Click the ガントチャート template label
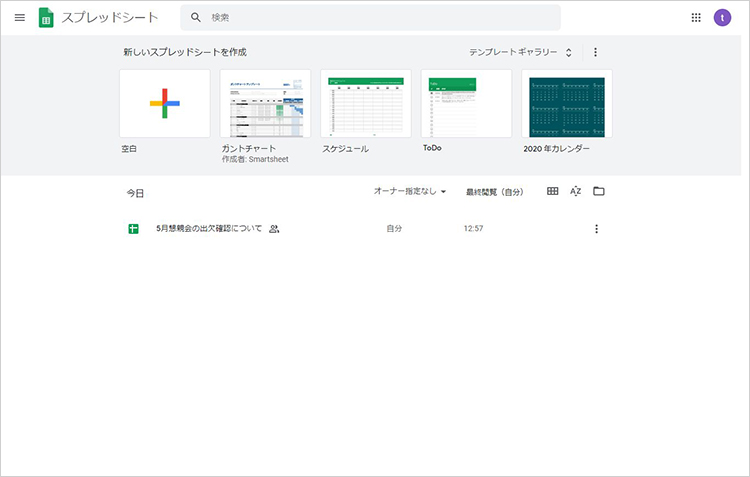 pos(248,148)
